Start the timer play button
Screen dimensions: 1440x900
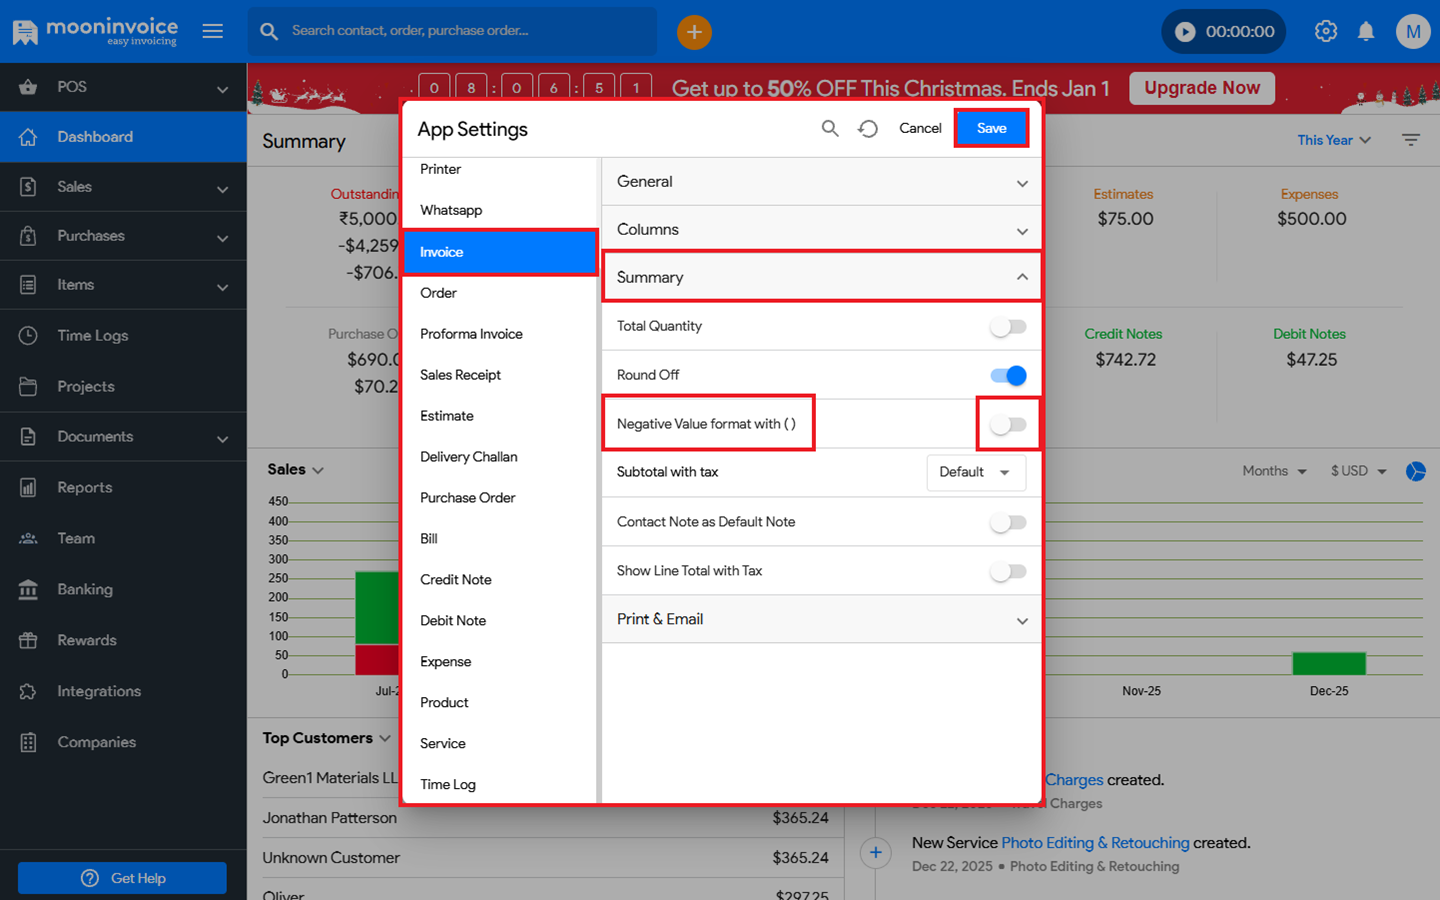click(x=1185, y=32)
